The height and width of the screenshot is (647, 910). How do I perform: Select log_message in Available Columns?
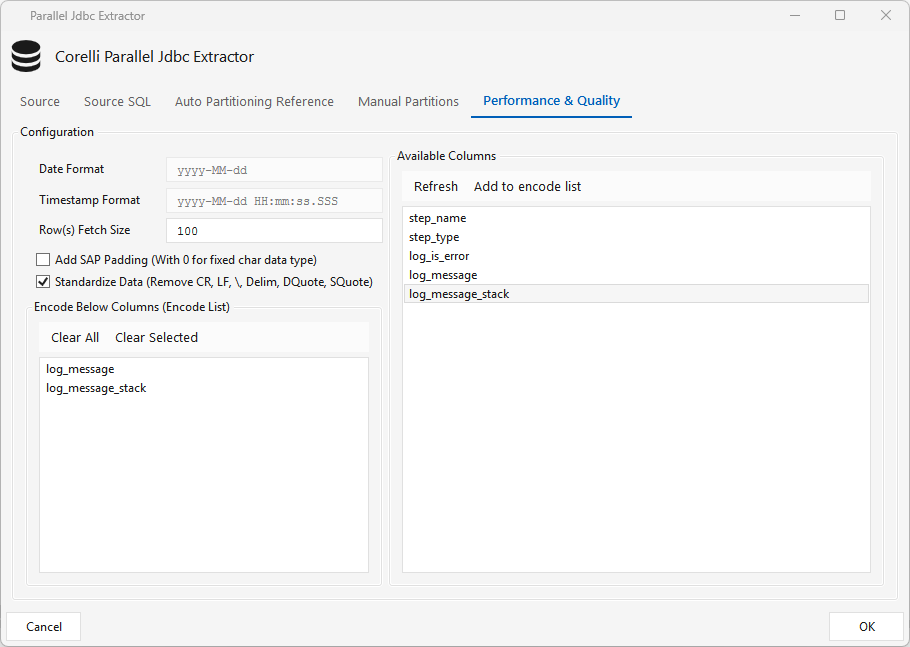636,275
